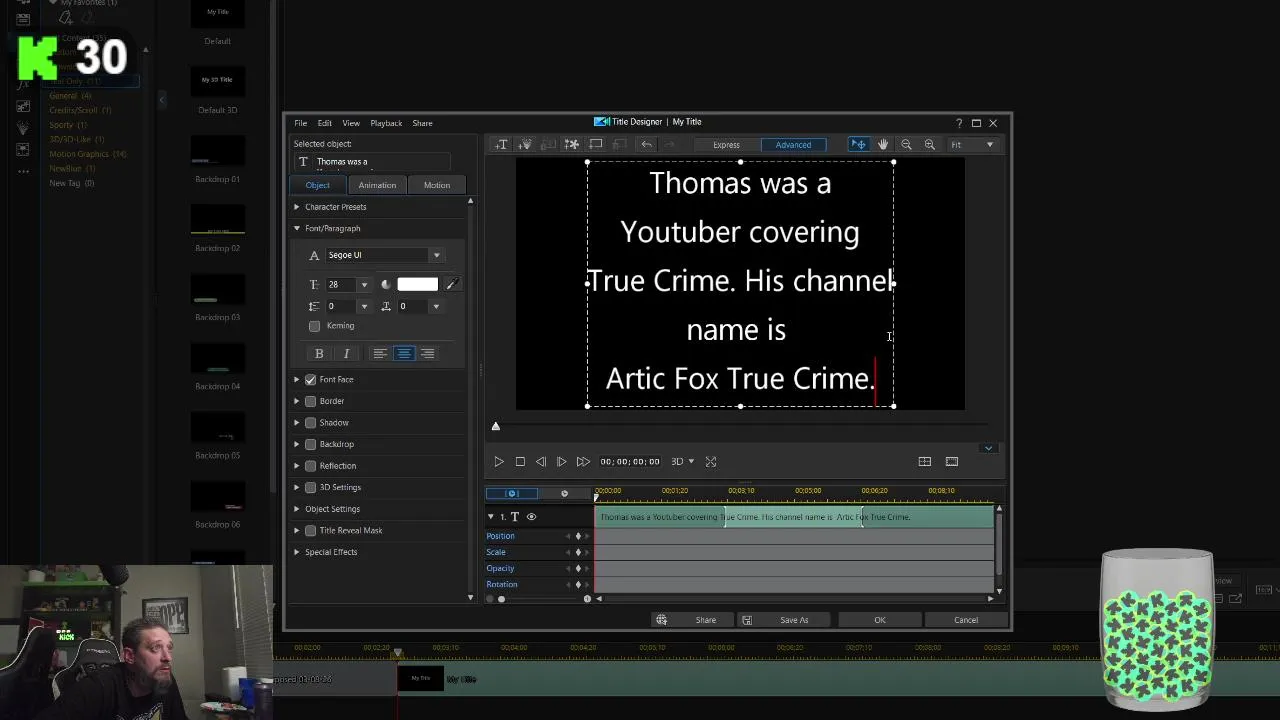Switch to Express mode
Viewport: 1280px width, 720px height.
[x=726, y=145]
